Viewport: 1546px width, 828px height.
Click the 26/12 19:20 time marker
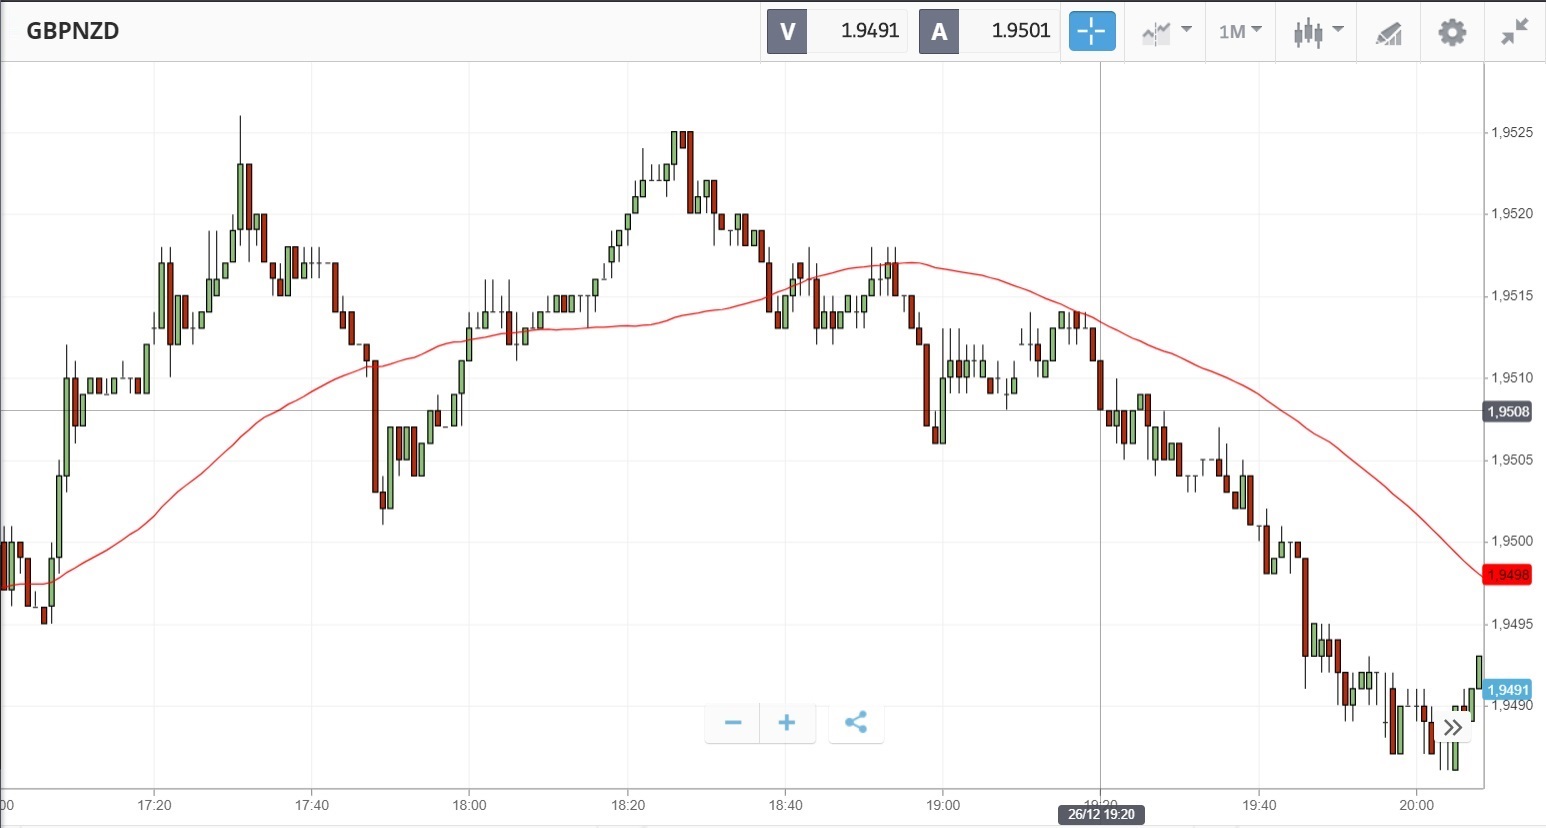pos(1101,814)
